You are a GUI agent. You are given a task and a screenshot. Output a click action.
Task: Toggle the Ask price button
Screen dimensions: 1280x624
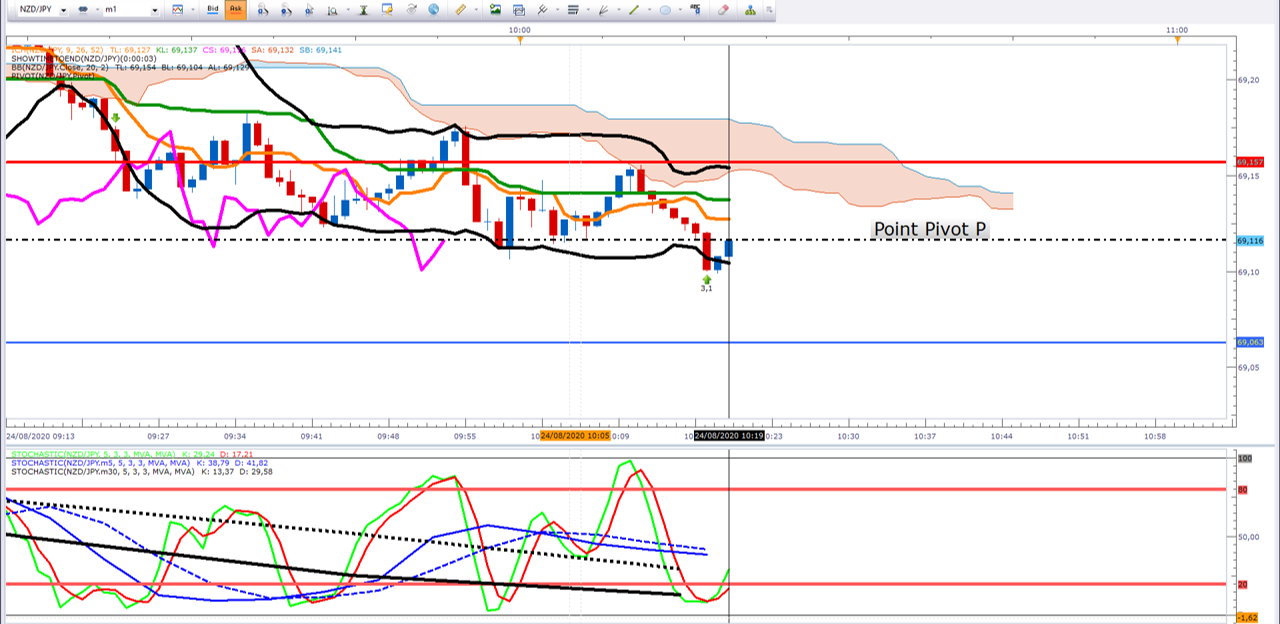pos(236,9)
